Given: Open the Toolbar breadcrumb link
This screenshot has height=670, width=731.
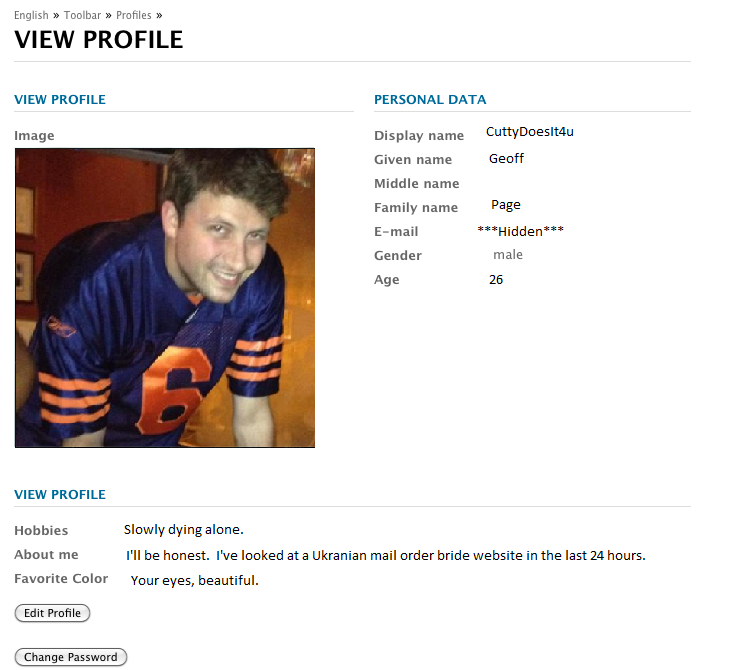Looking at the screenshot, I should click(82, 15).
